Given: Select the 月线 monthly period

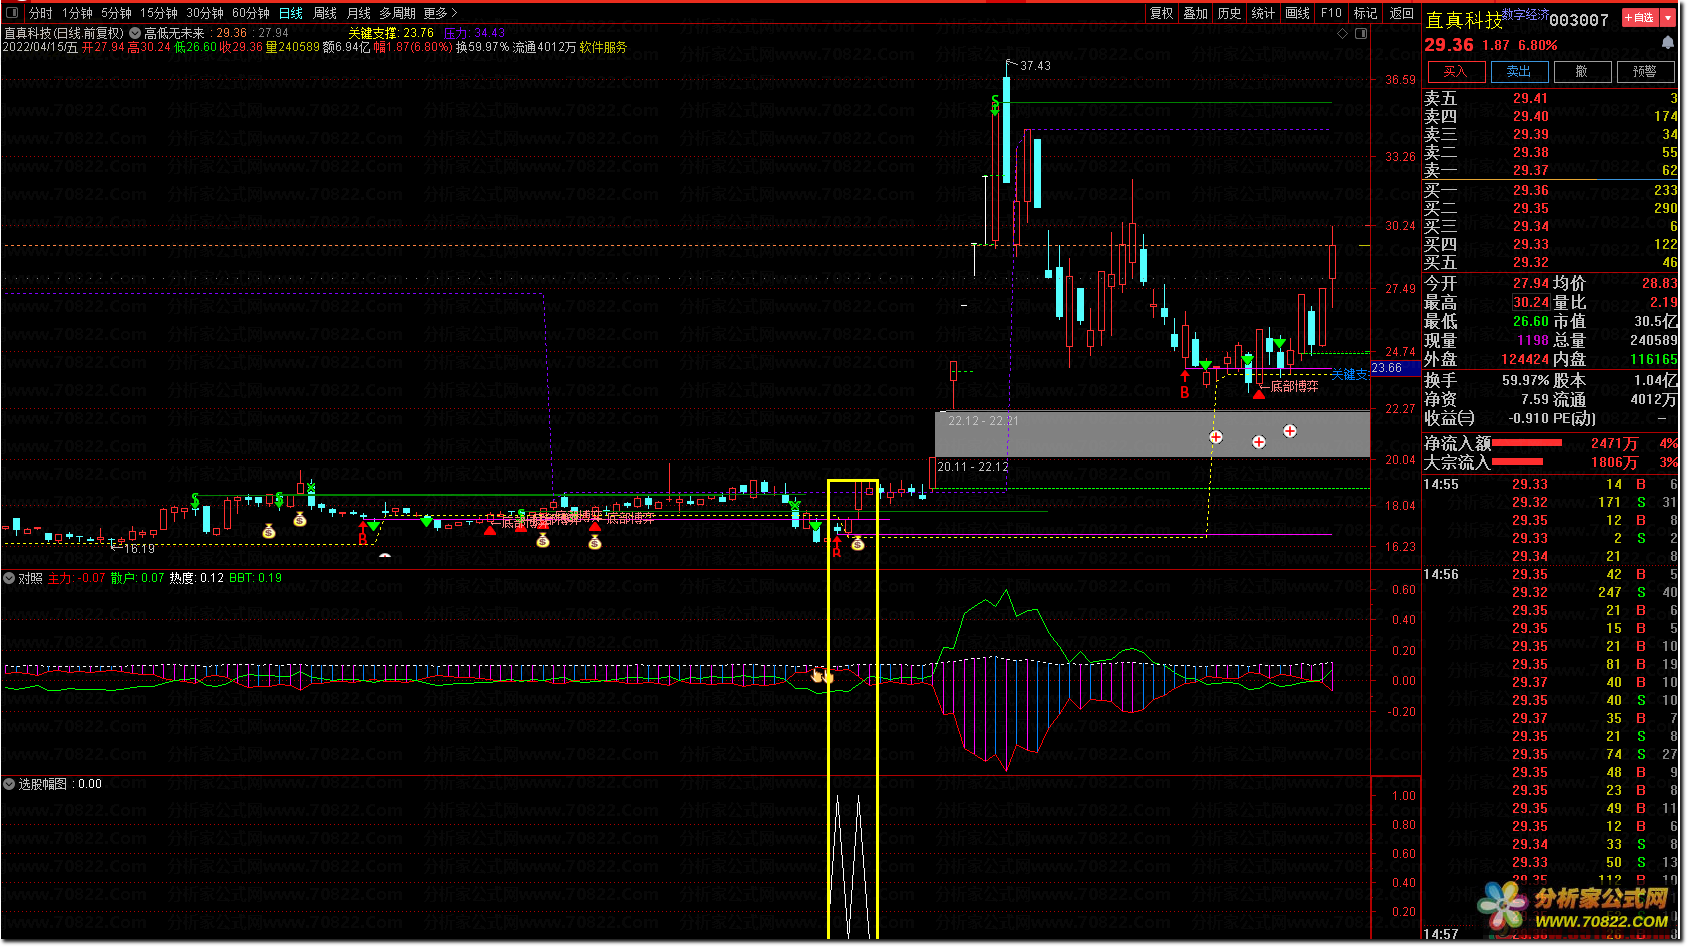Looking at the screenshot, I should 358,13.
